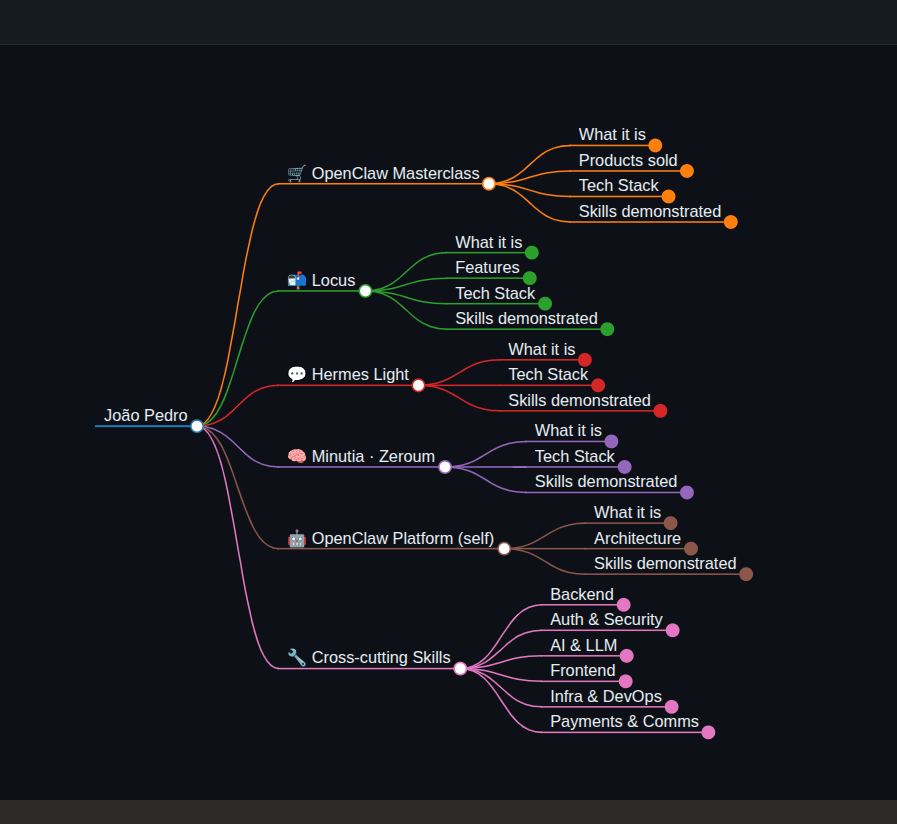The width and height of the screenshot is (897, 824).
Task: Expand orange dot after Masterclass 'Skills demonstrated'
Action: (x=731, y=222)
